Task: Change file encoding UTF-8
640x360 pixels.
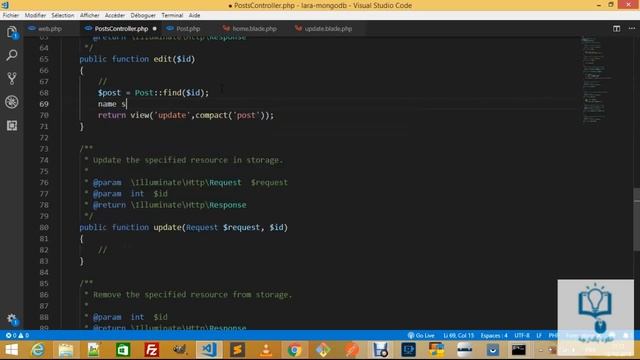Action: 522,336
